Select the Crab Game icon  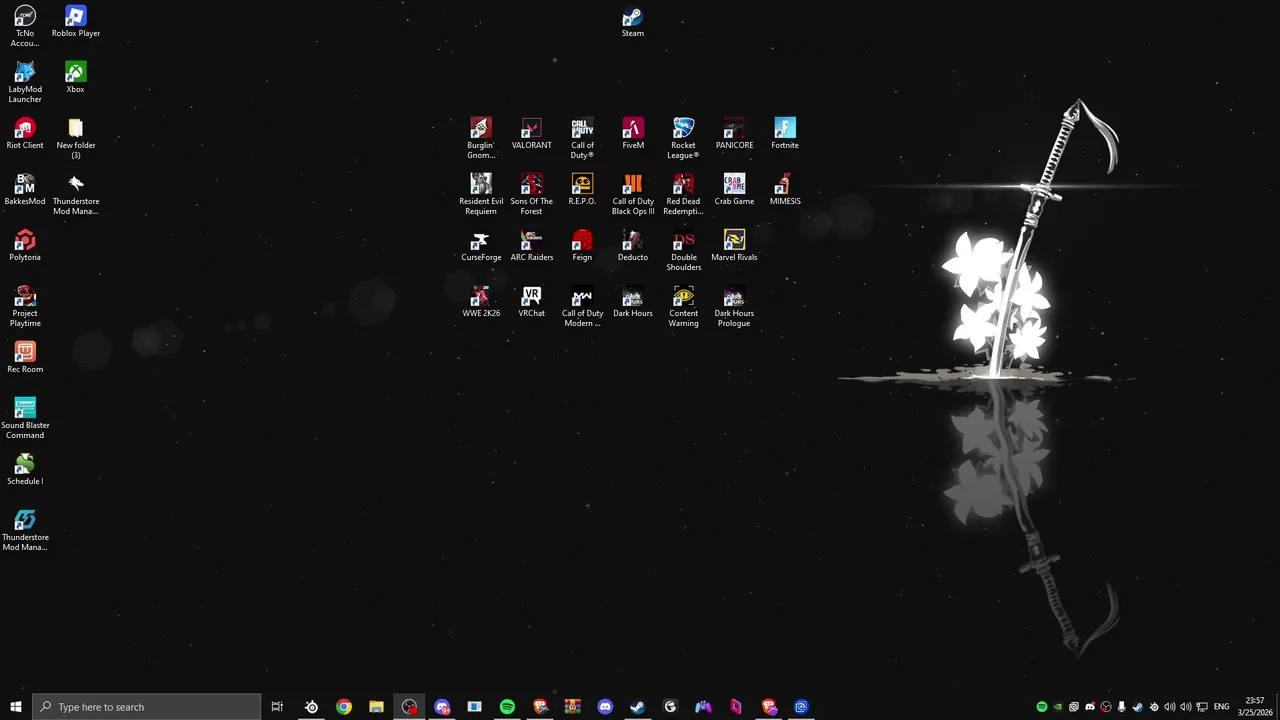734,190
